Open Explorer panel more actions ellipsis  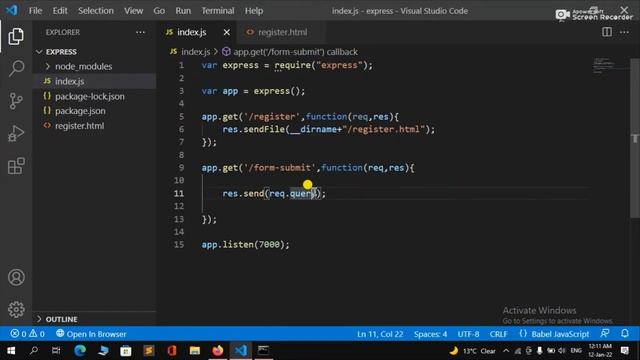(x=140, y=32)
